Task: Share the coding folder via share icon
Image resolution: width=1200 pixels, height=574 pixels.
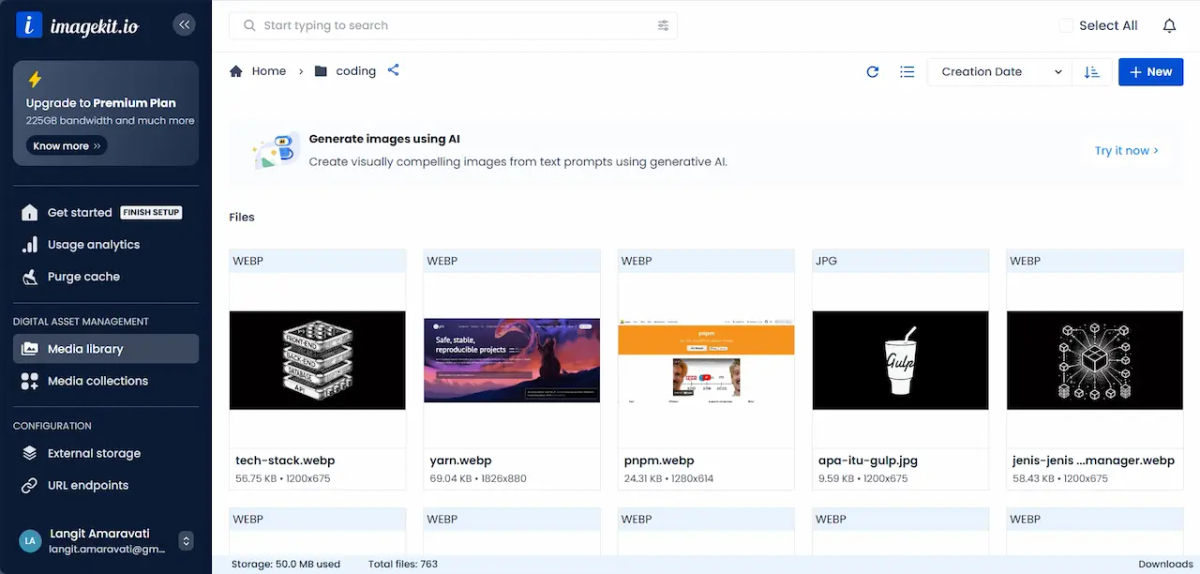Action: [393, 70]
